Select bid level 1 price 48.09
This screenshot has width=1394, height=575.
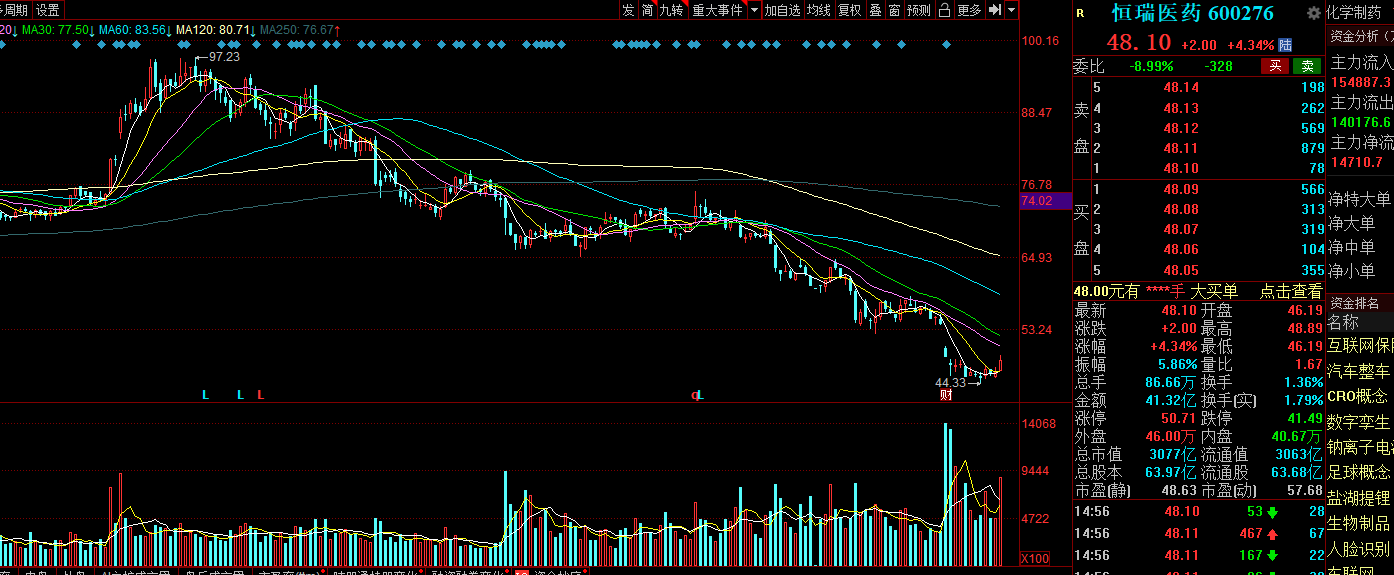pyautogui.click(x=1181, y=189)
